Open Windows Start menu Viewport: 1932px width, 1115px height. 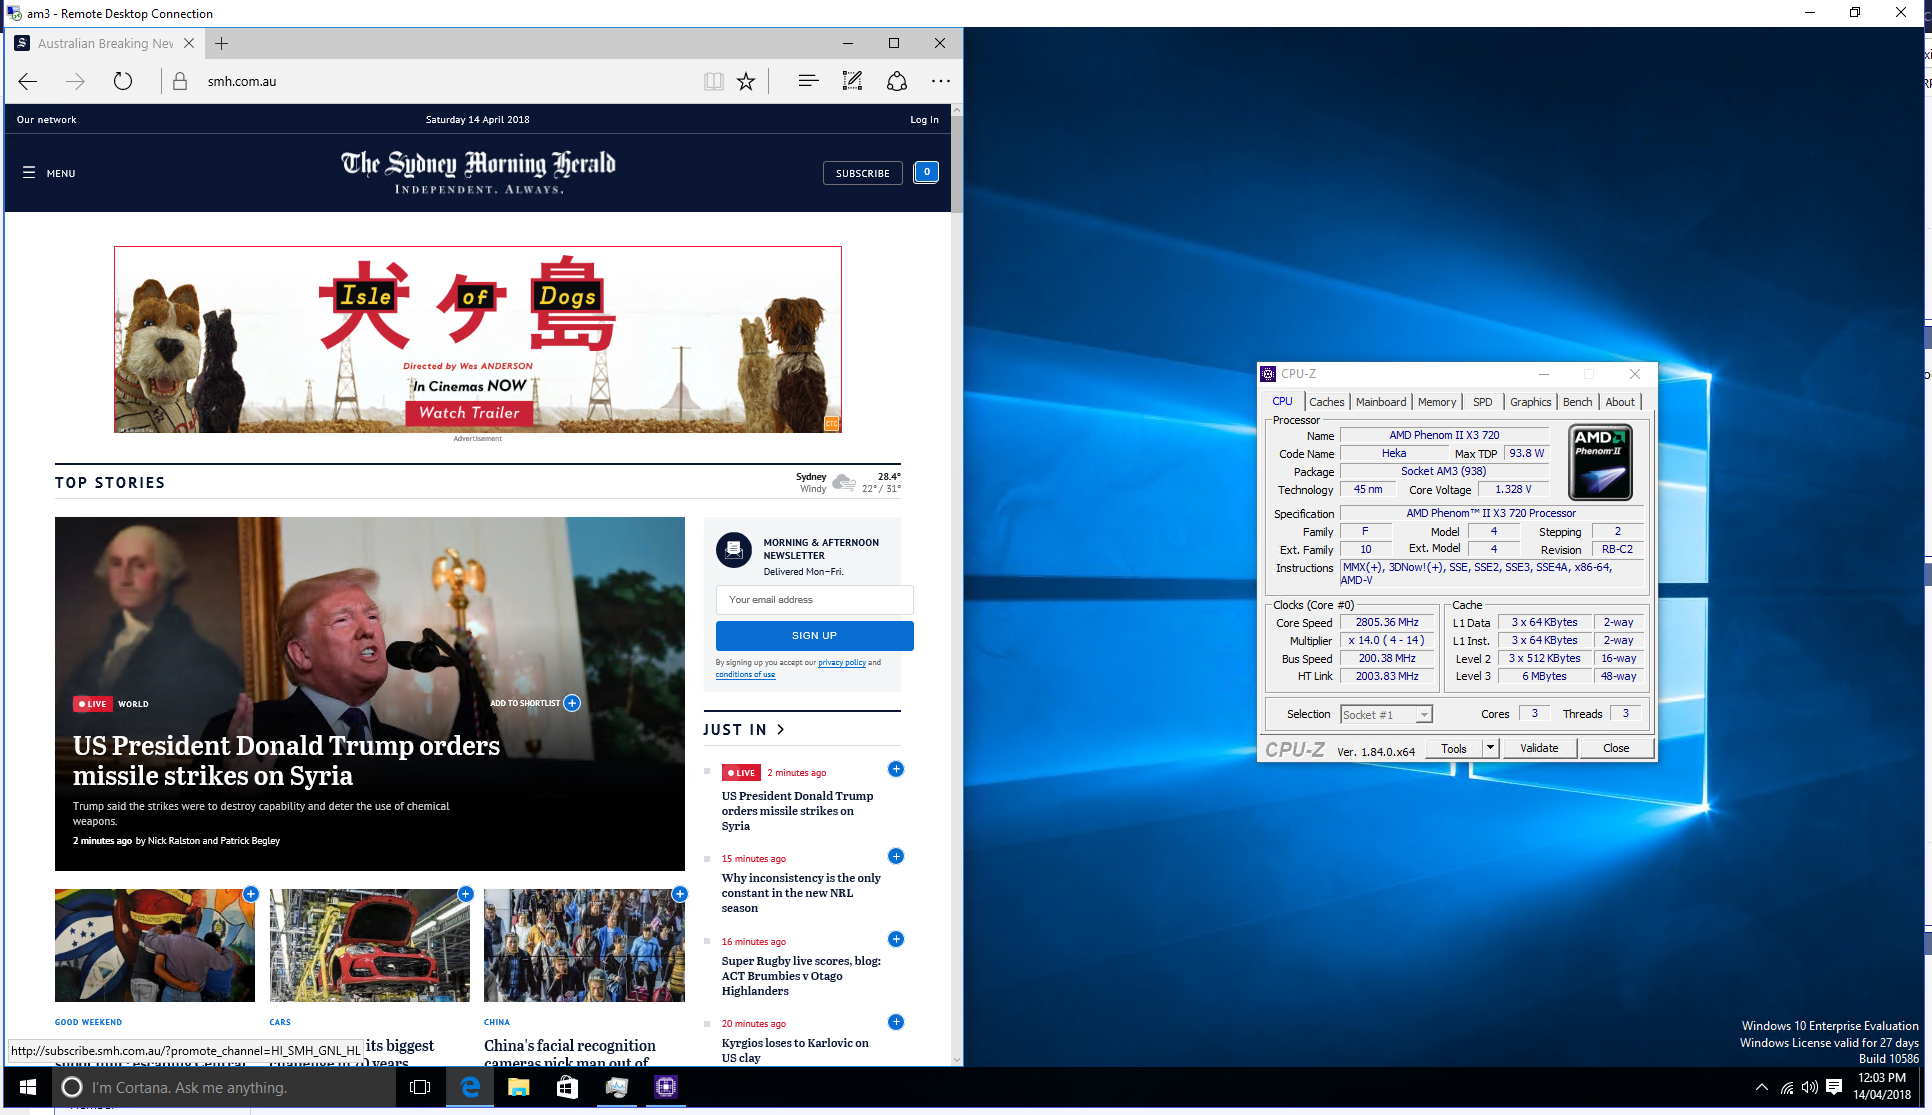click(27, 1087)
